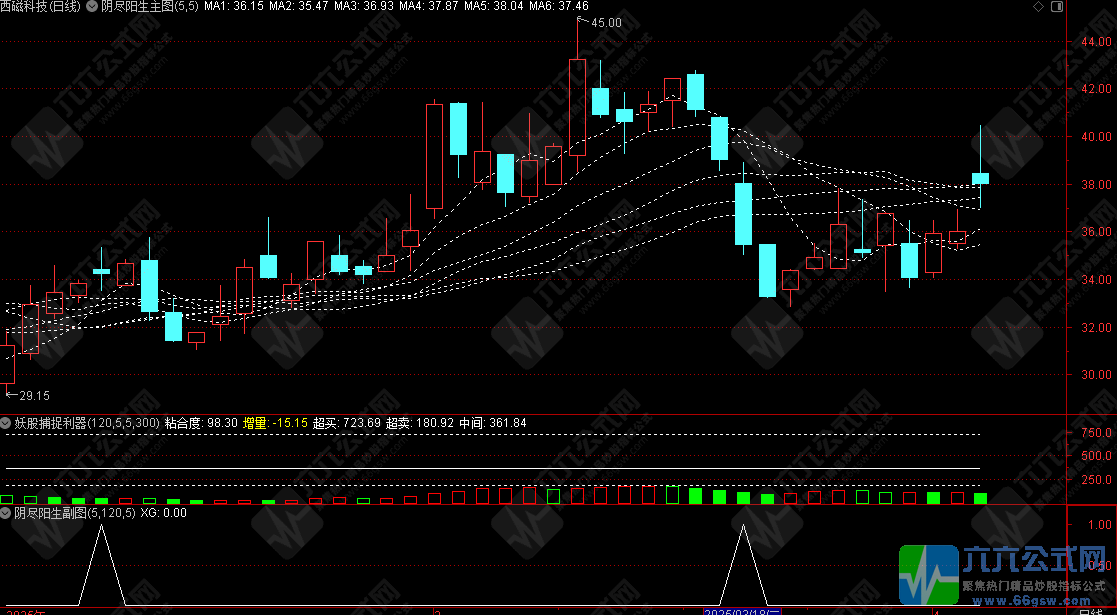Select the 妖股捕捉利器(120,5,5,300) indicator label
Image resolution: width=1117 pixels, height=615 pixels.
tap(86, 423)
